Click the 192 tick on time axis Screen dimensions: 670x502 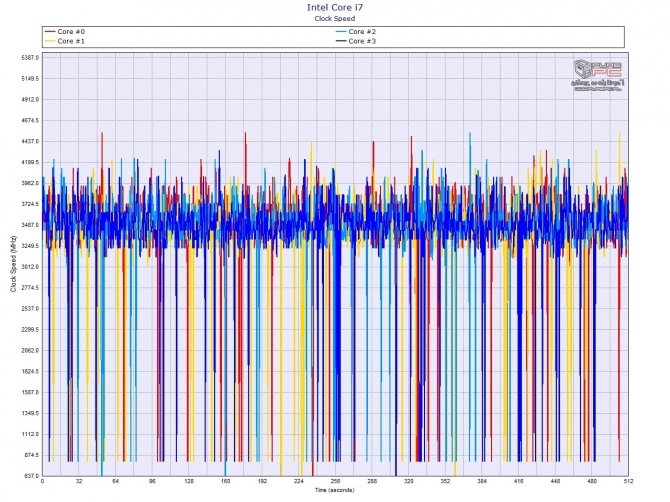262,481
